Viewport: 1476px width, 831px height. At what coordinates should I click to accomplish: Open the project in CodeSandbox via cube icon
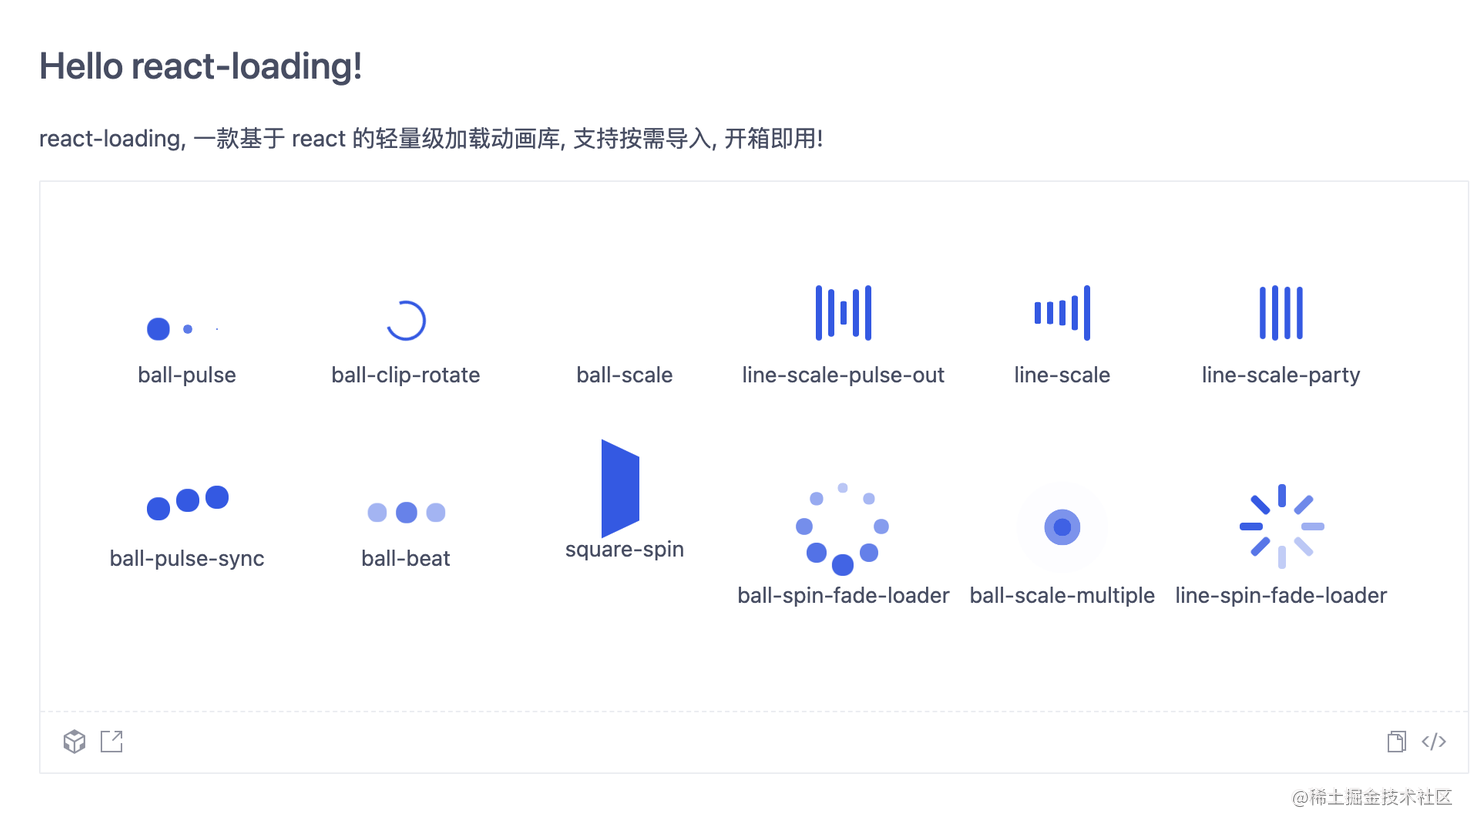(74, 741)
